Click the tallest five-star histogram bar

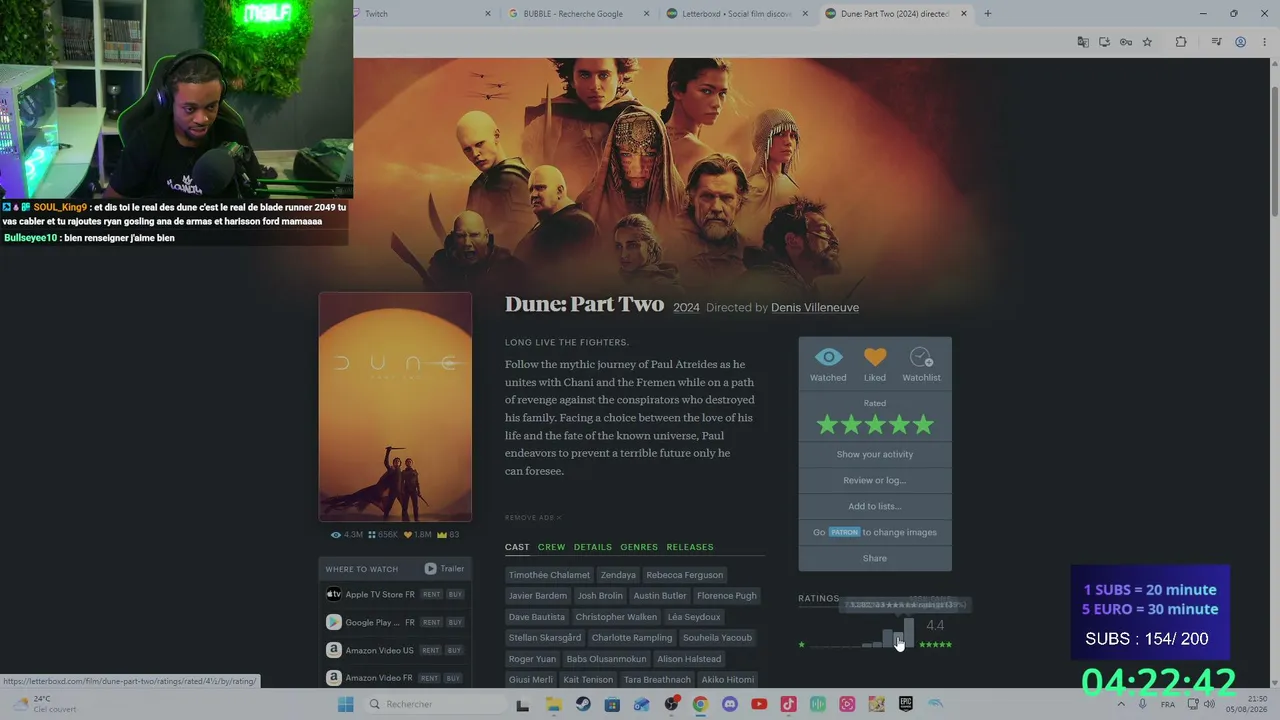tap(909, 633)
